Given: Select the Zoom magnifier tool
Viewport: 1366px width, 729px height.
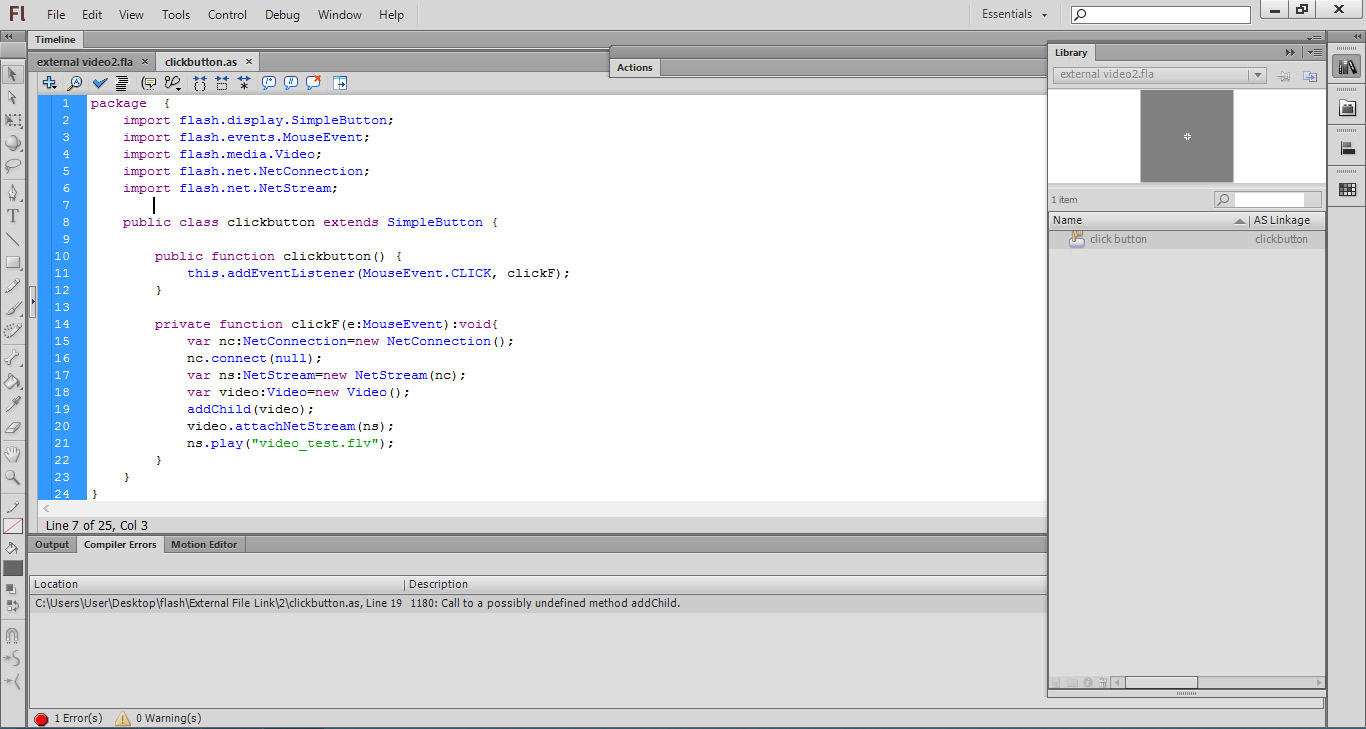Looking at the screenshot, I should 13,477.
